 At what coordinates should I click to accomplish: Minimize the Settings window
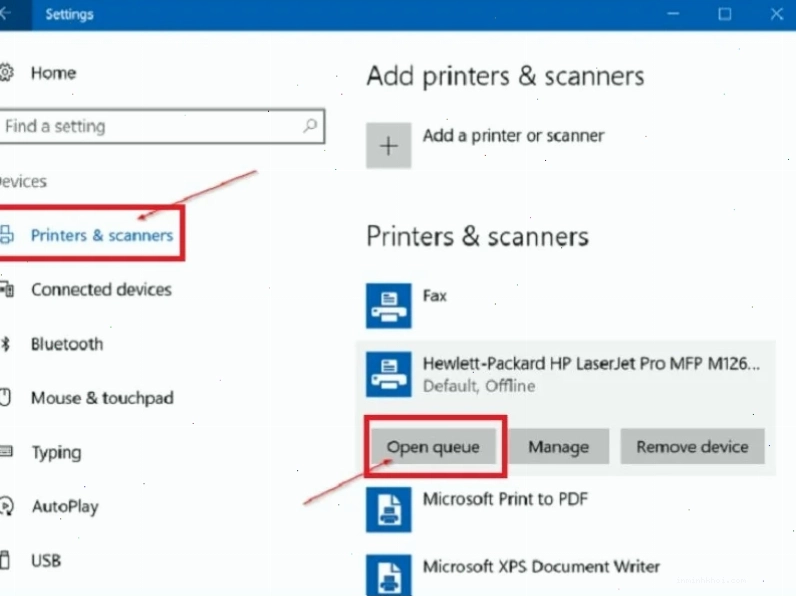[673, 14]
